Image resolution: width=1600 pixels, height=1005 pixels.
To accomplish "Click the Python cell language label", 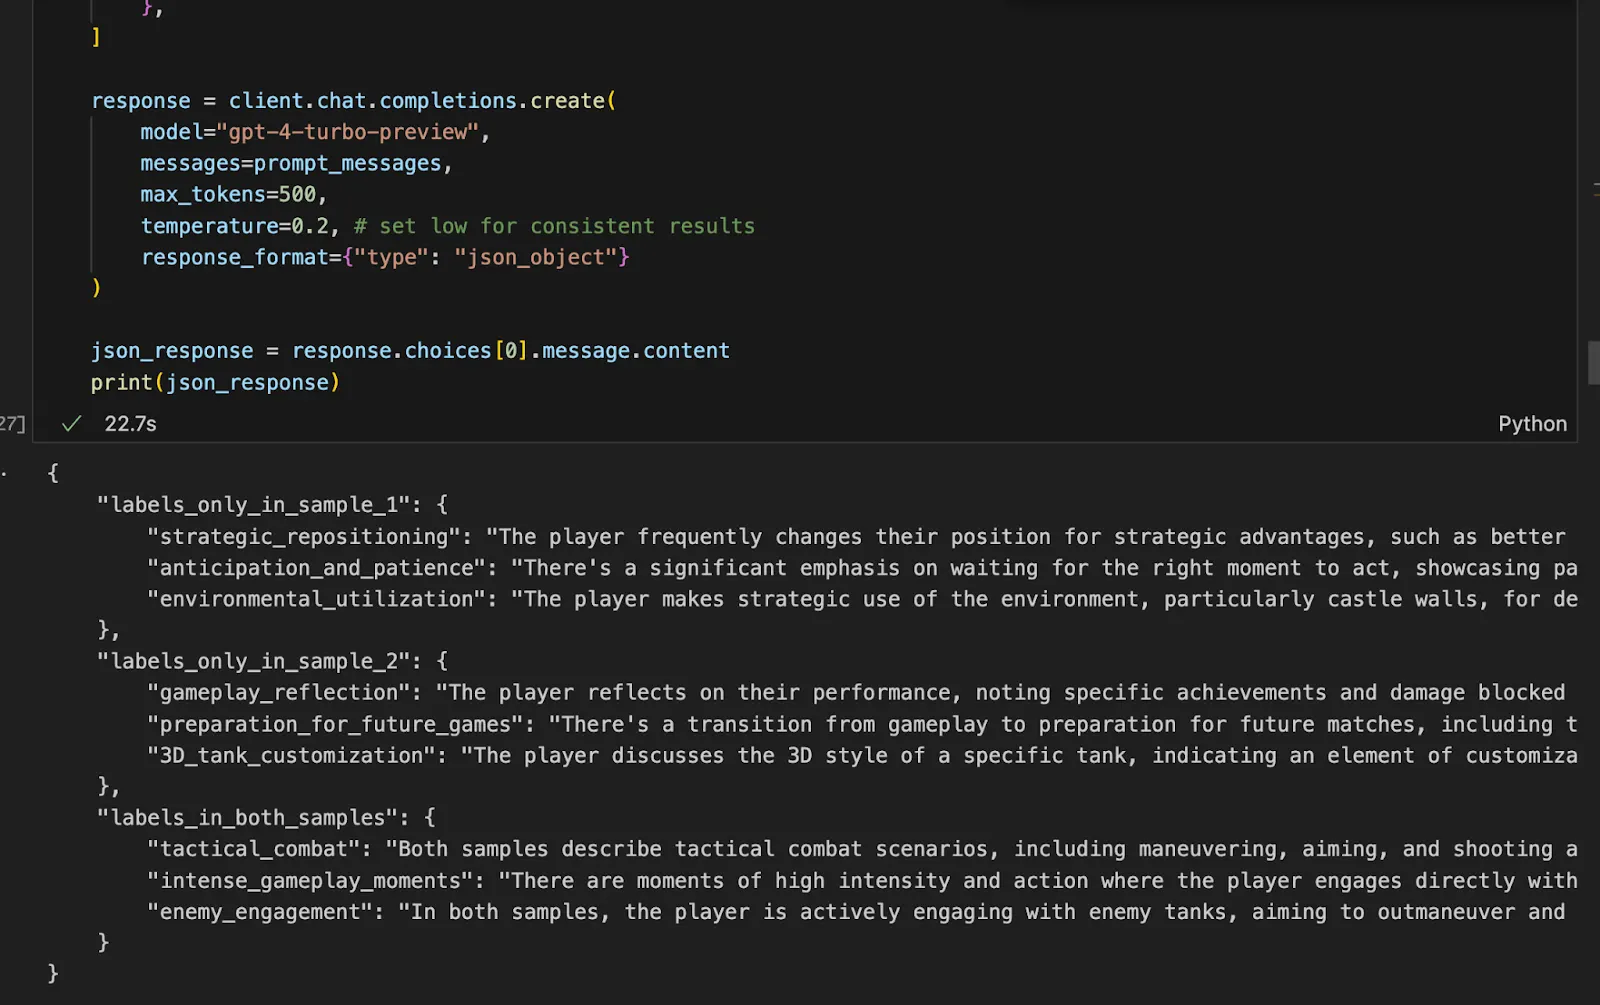I will click(1532, 424).
